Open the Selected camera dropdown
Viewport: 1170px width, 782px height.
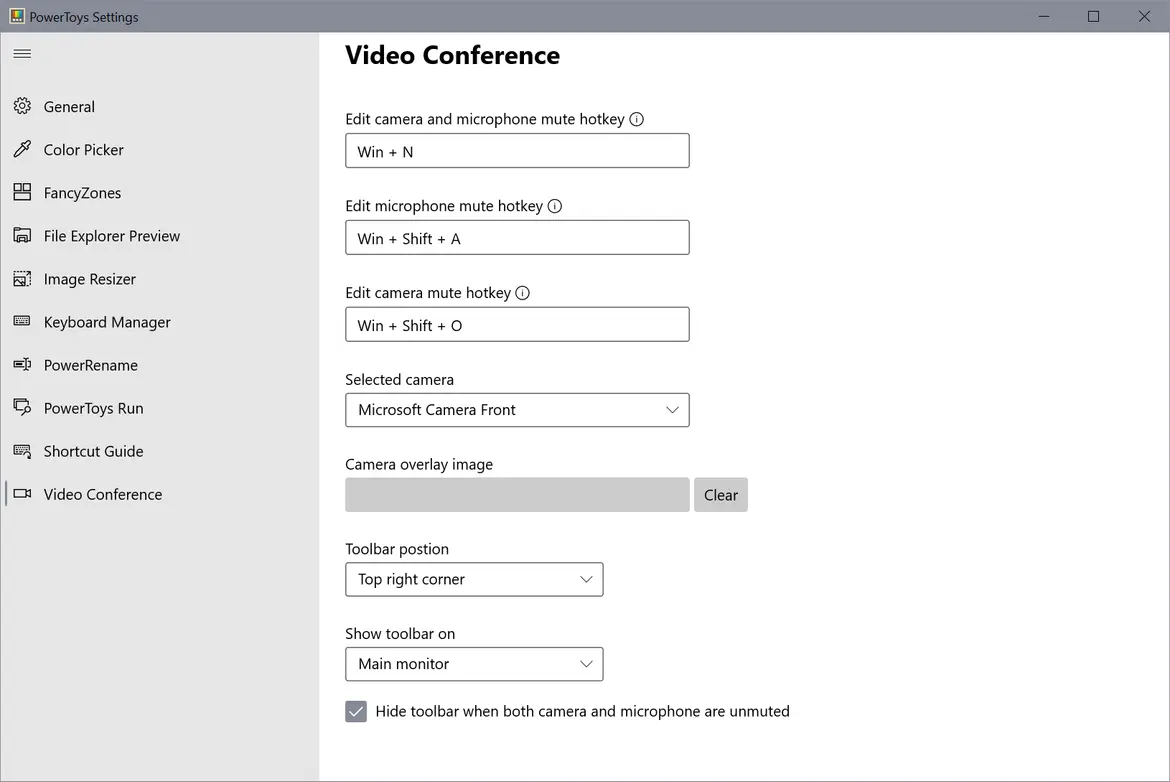517,410
